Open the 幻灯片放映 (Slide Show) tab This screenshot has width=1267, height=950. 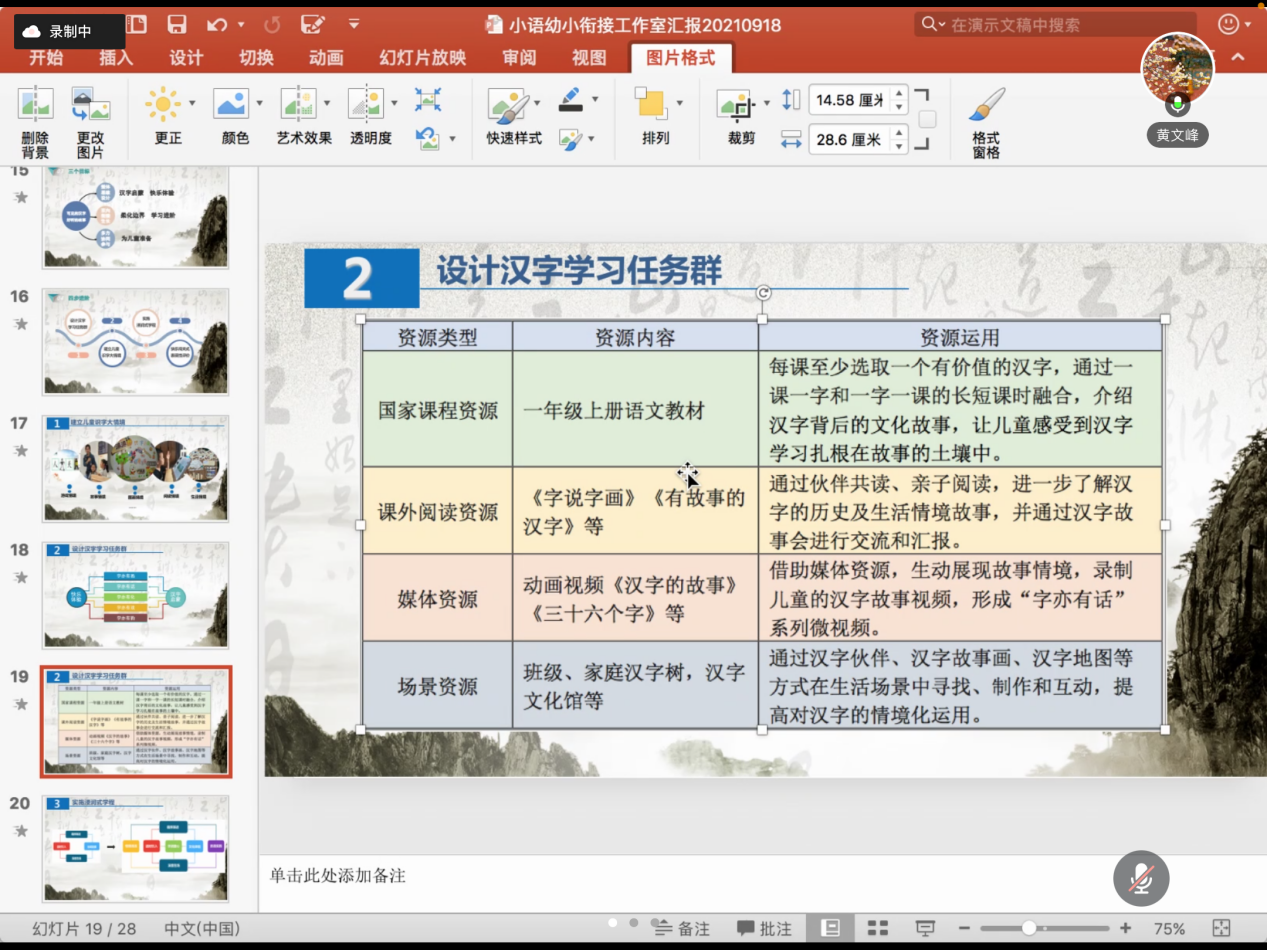click(423, 58)
